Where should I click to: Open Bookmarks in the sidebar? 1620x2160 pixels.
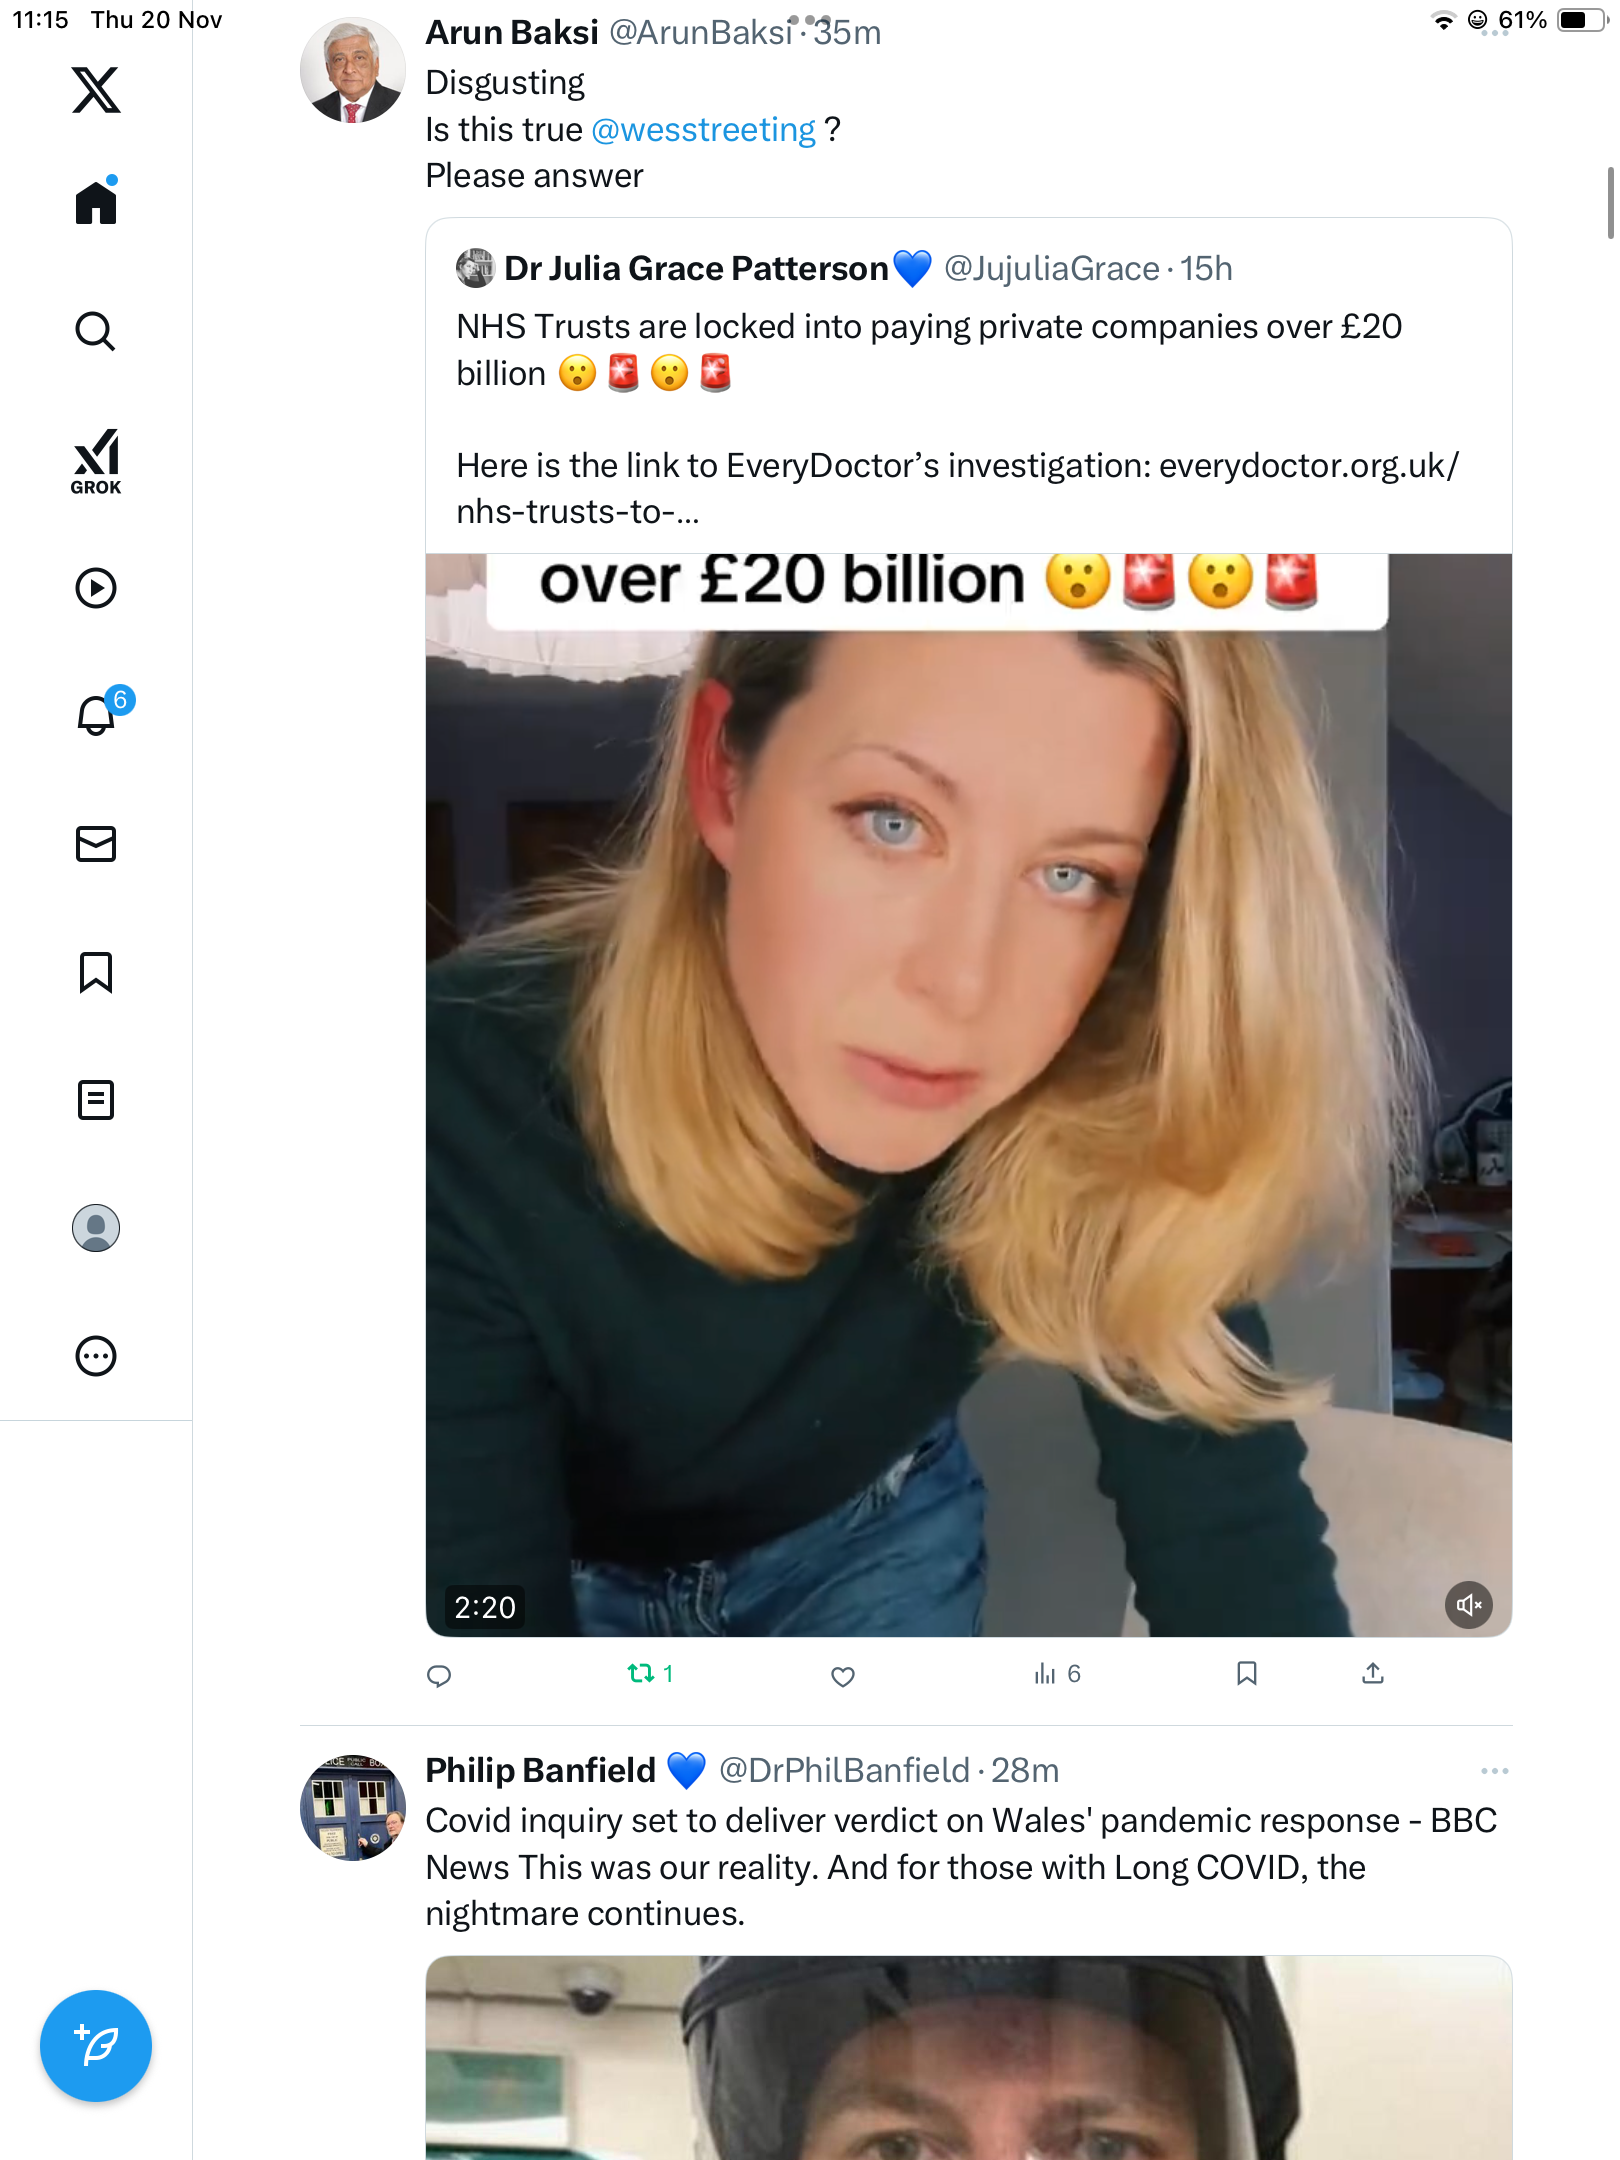pyautogui.click(x=96, y=972)
